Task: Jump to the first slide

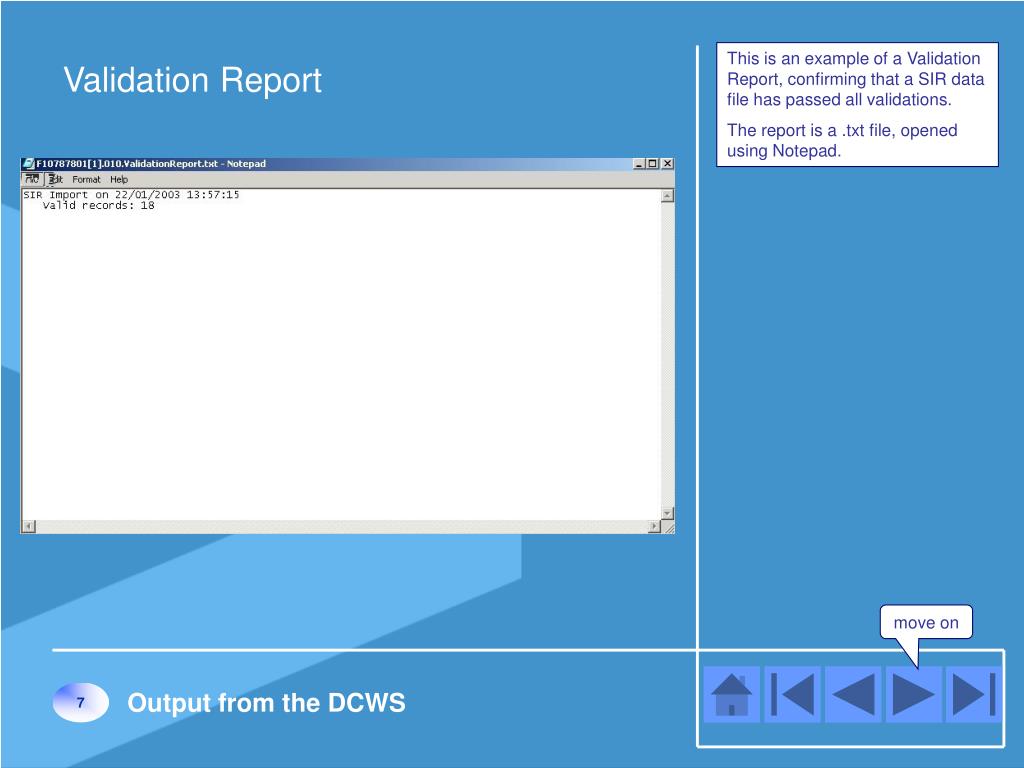Action: click(792, 694)
